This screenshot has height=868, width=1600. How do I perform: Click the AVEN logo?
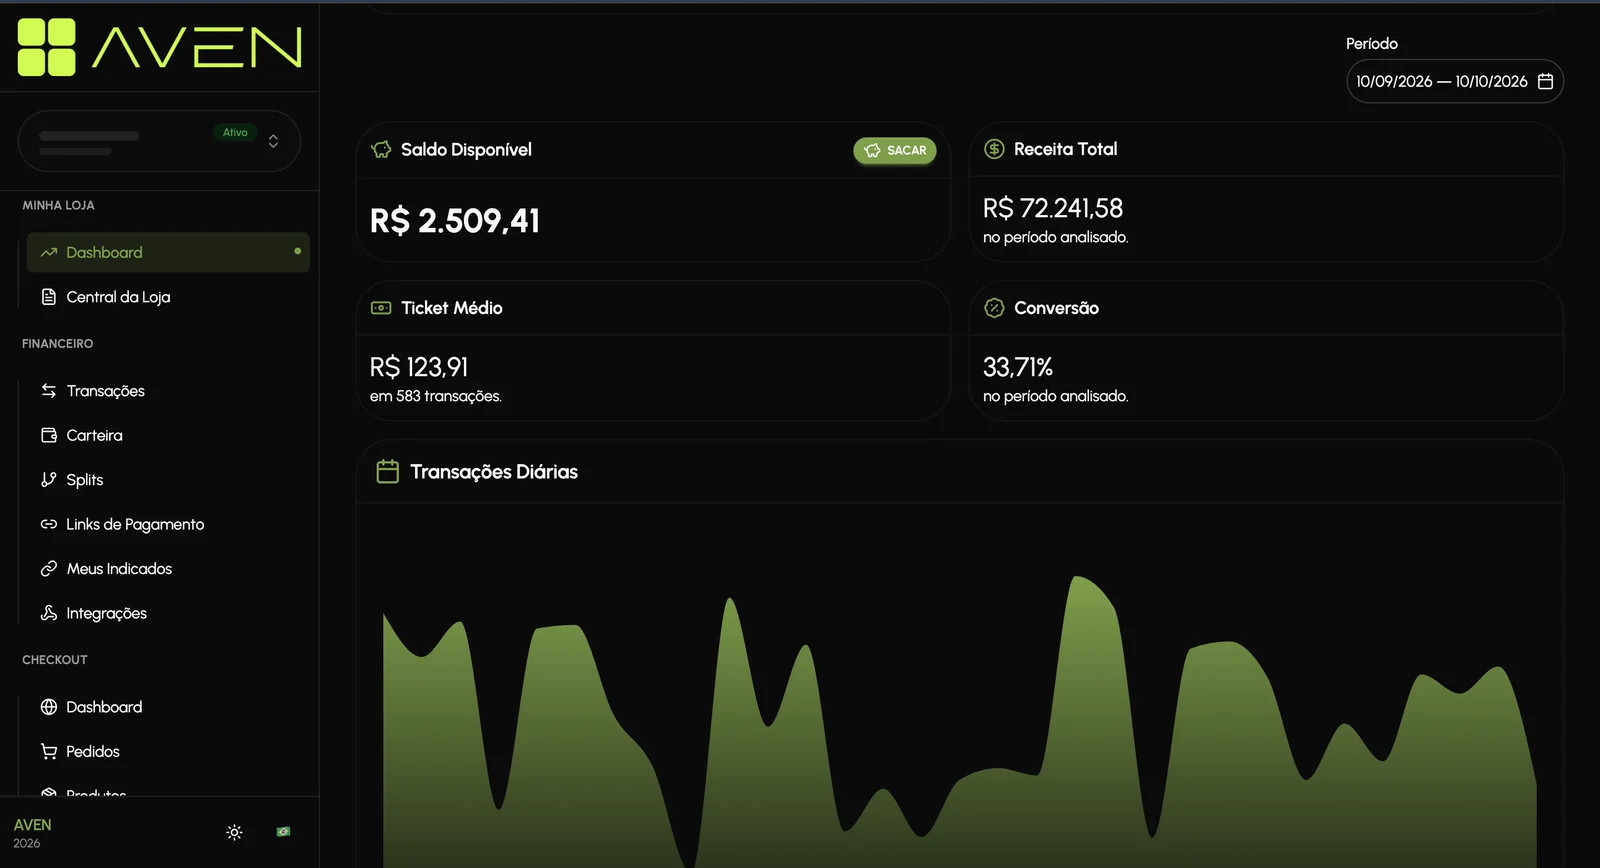click(x=160, y=47)
